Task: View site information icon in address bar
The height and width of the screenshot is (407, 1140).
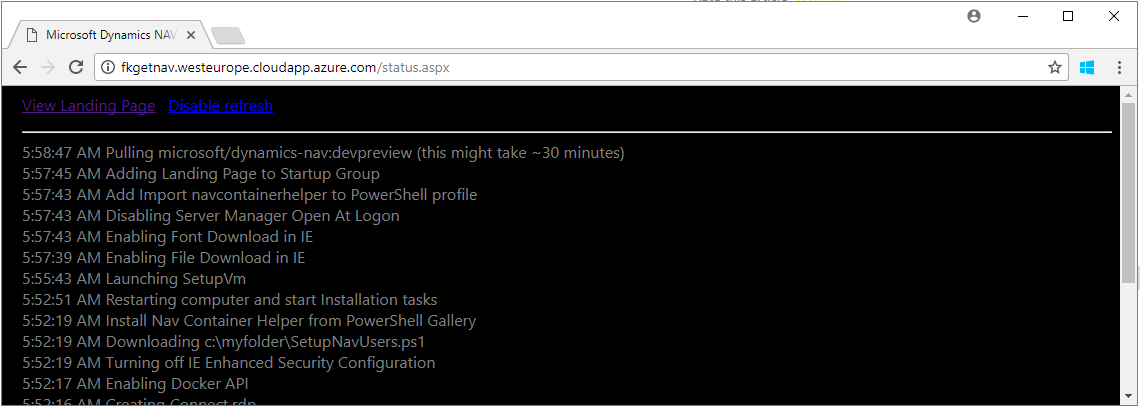Action: (x=107, y=67)
